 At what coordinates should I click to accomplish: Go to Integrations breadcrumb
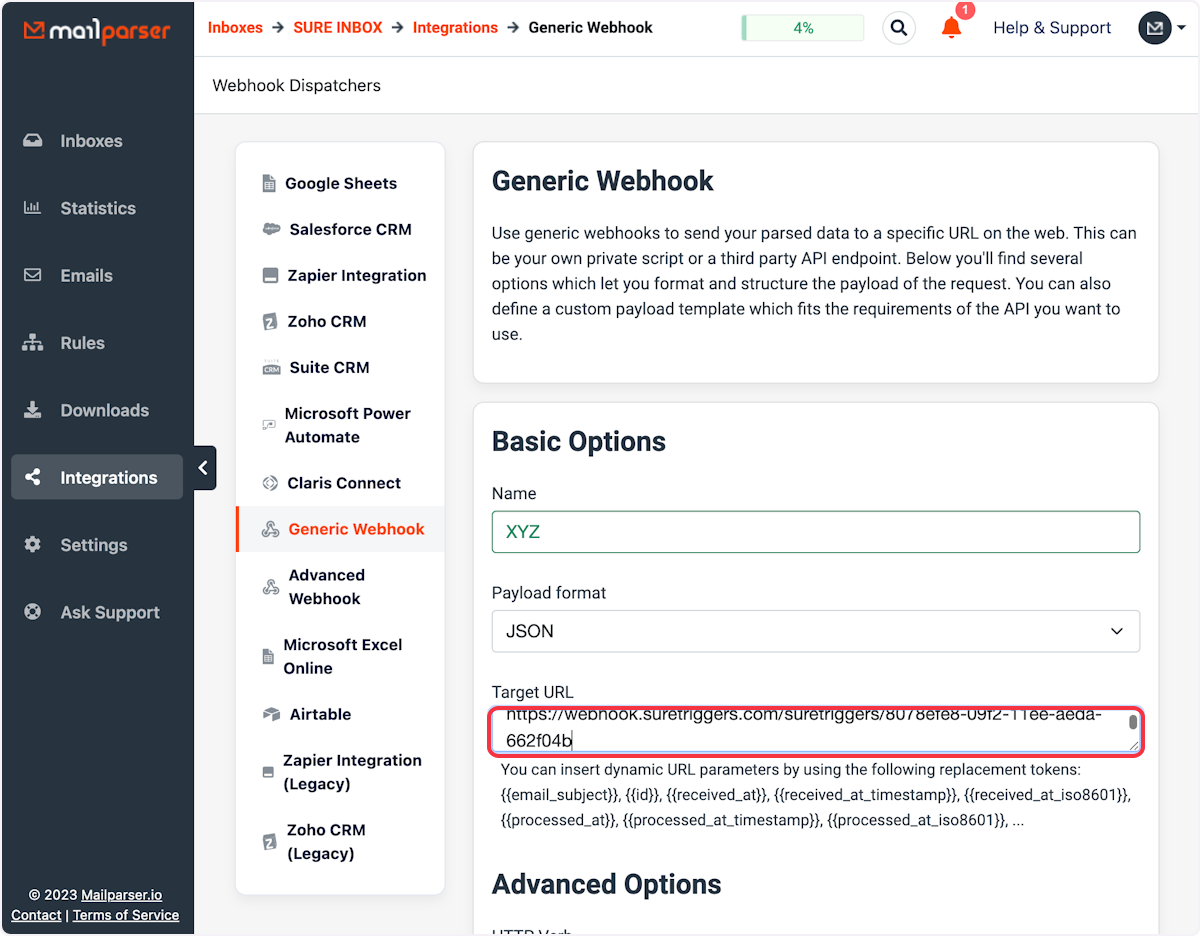[455, 28]
